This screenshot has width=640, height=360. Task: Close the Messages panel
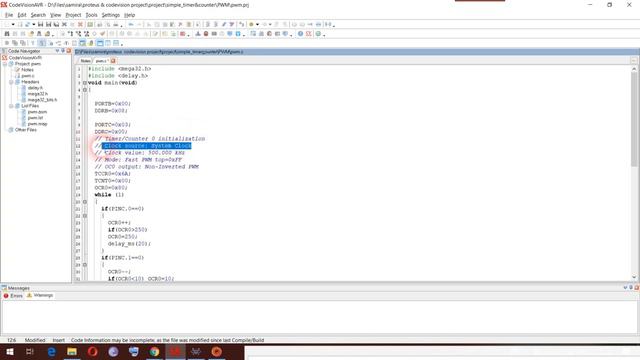[636, 288]
